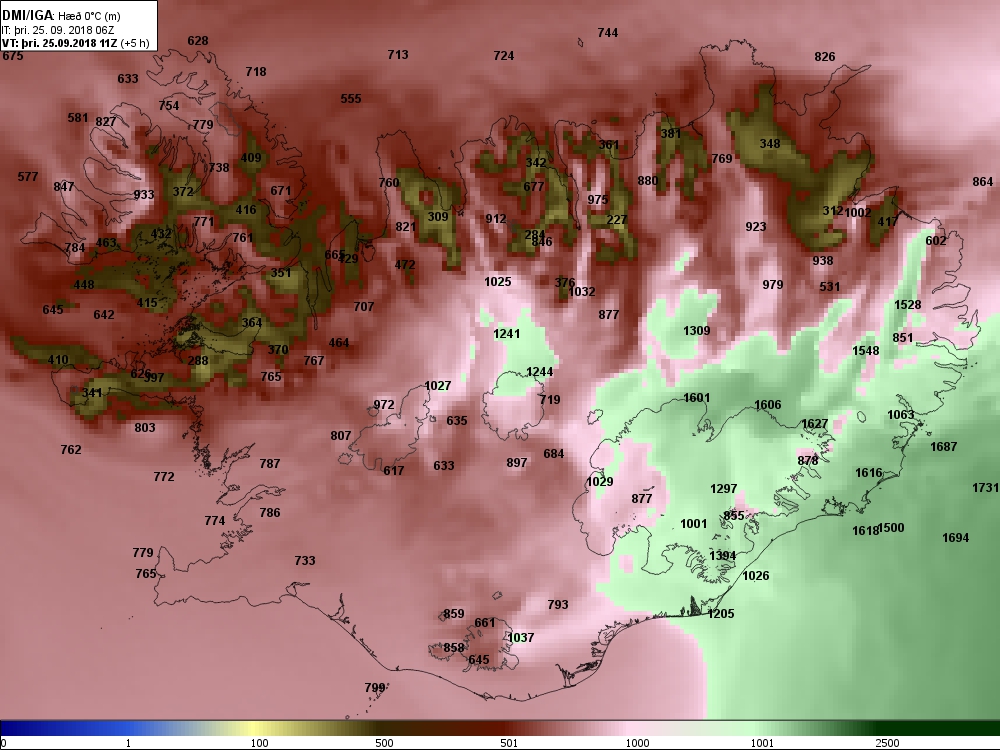Click the map value 1244
Viewport: 1000px width, 750px height.
540,372
